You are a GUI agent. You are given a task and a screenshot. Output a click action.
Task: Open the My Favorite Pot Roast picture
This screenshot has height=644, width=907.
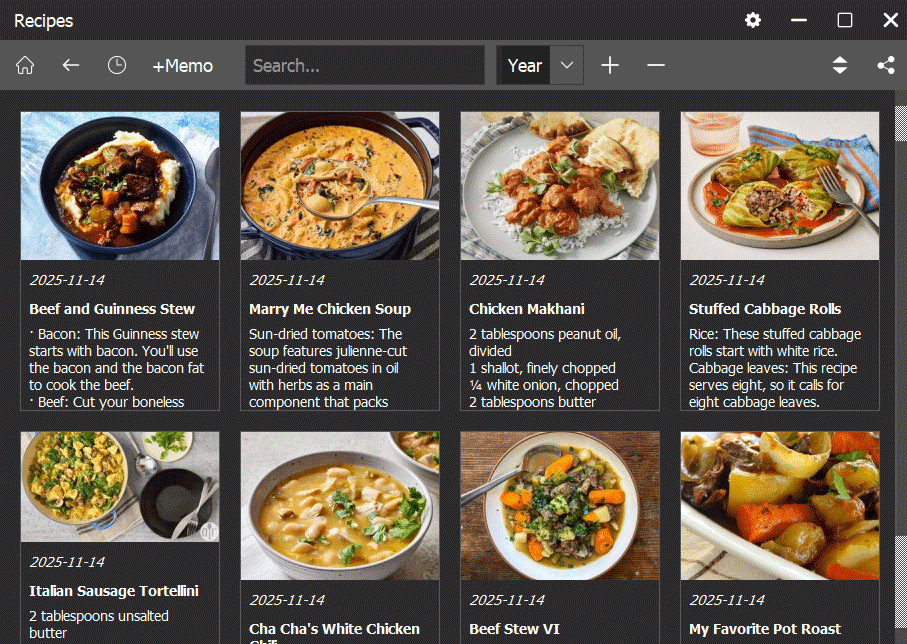(780, 506)
